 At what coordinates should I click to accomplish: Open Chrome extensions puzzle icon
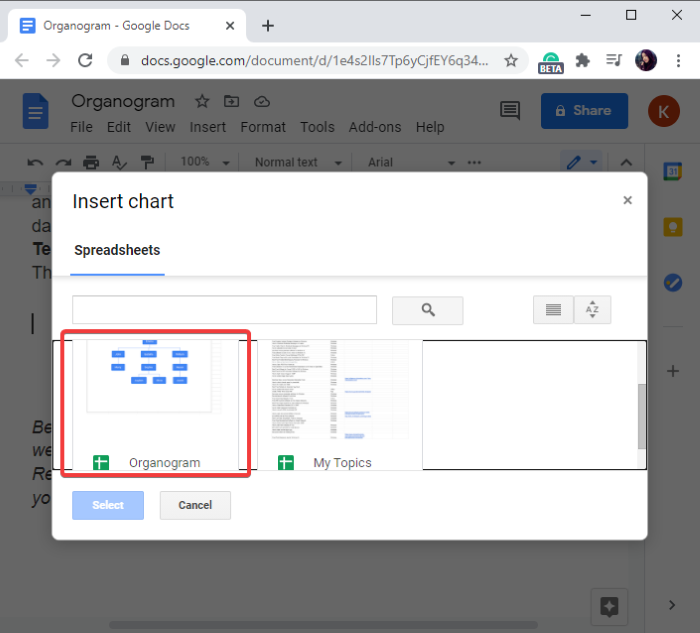pos(582,60)
